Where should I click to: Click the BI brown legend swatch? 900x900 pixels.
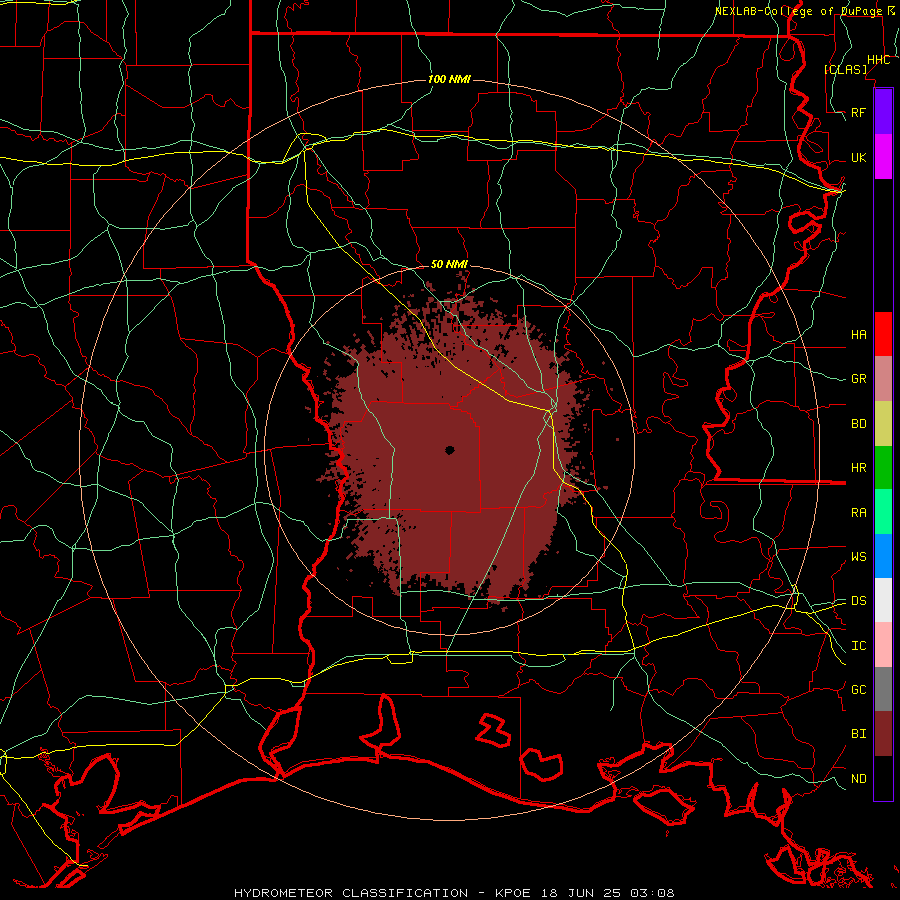883,734
